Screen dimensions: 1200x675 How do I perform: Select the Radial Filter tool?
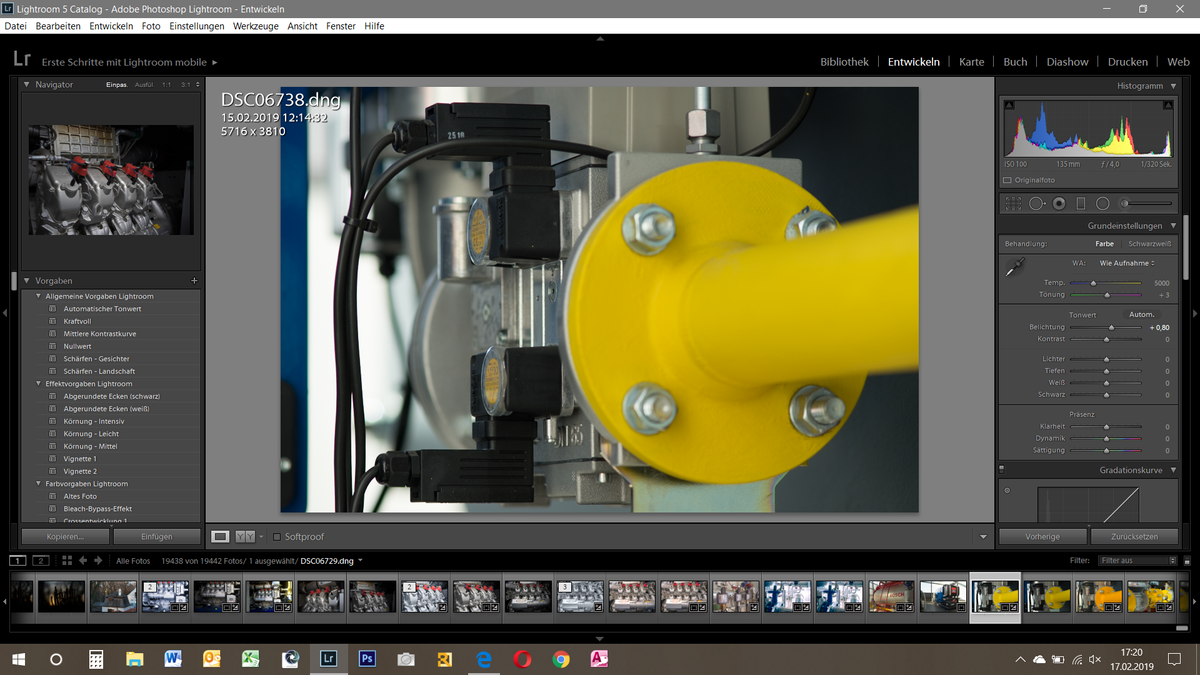click(1102, 203)
